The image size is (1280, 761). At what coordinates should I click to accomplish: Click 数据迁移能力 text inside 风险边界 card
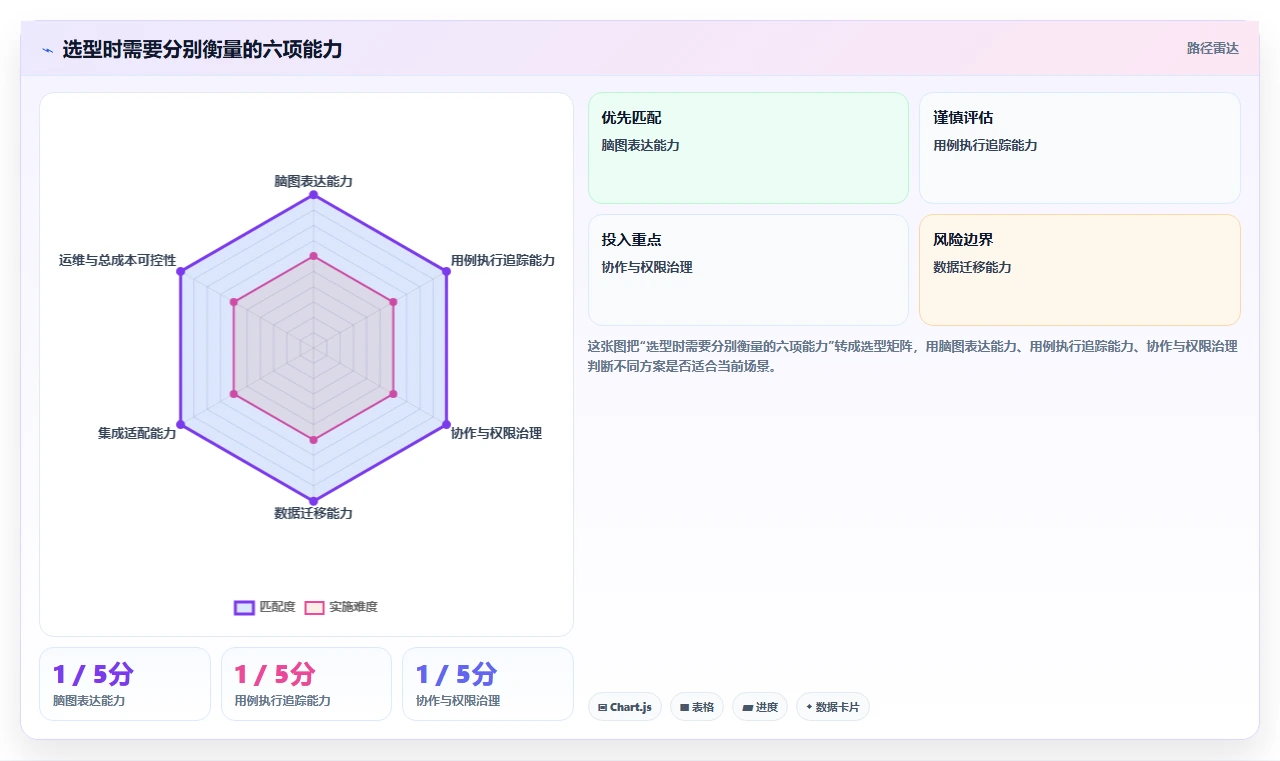click(972, 267)
